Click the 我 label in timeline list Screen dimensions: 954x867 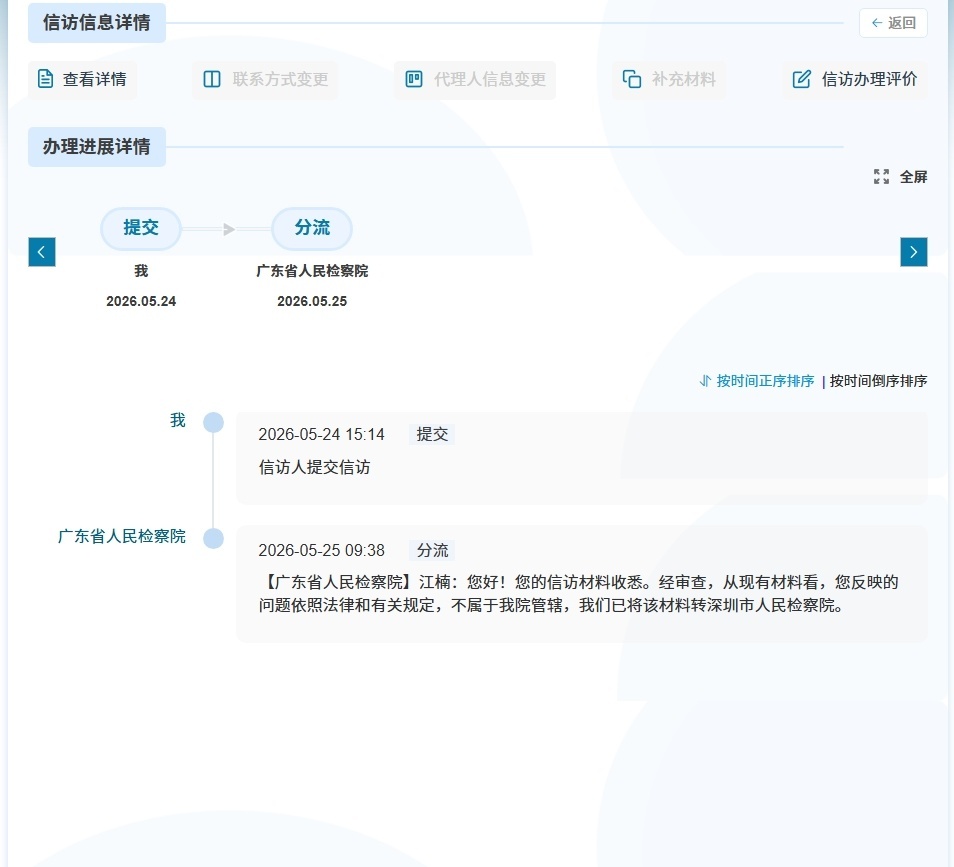coord(178,420)
